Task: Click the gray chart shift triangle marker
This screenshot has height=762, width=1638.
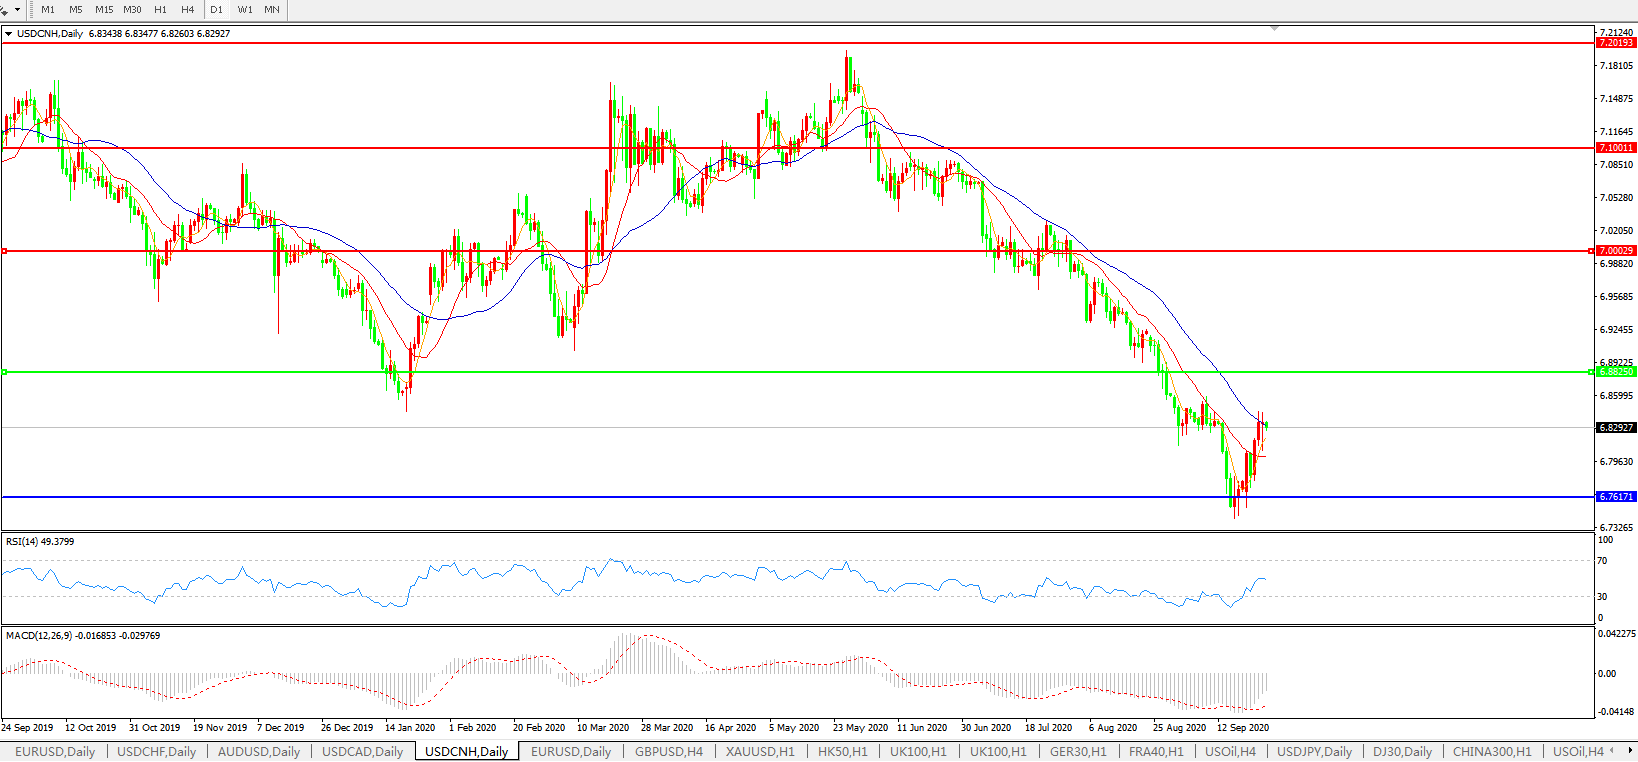Action: pyautogui.click(x=1274, y=29)
